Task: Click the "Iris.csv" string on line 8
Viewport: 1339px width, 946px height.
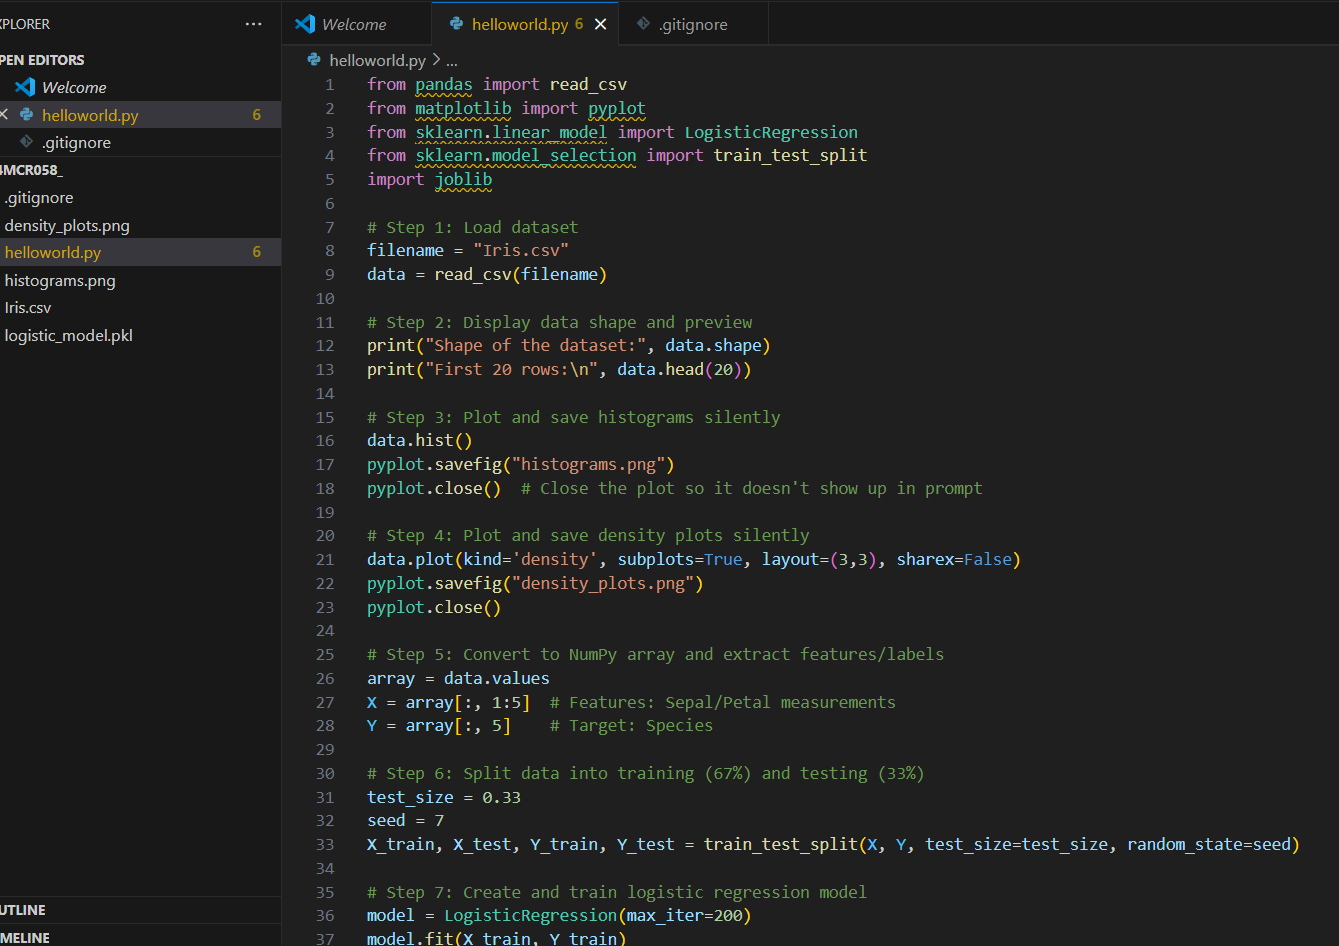Action: point(521,251)
